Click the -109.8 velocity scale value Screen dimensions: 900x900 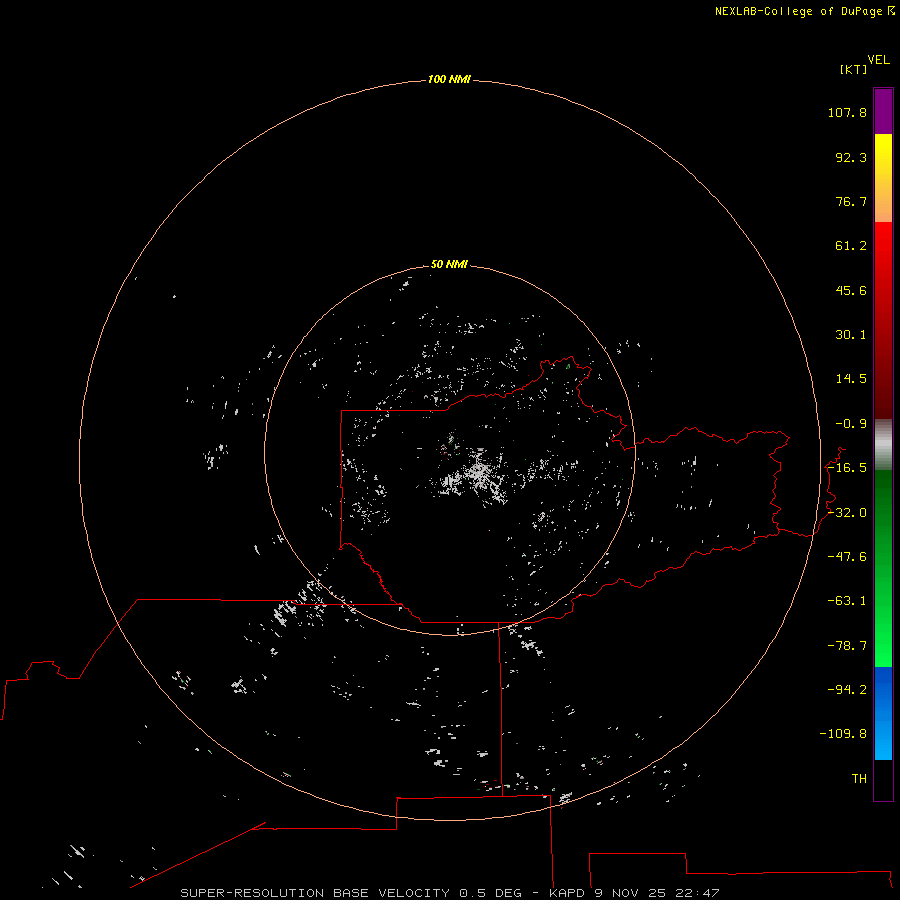coord(843,734)
